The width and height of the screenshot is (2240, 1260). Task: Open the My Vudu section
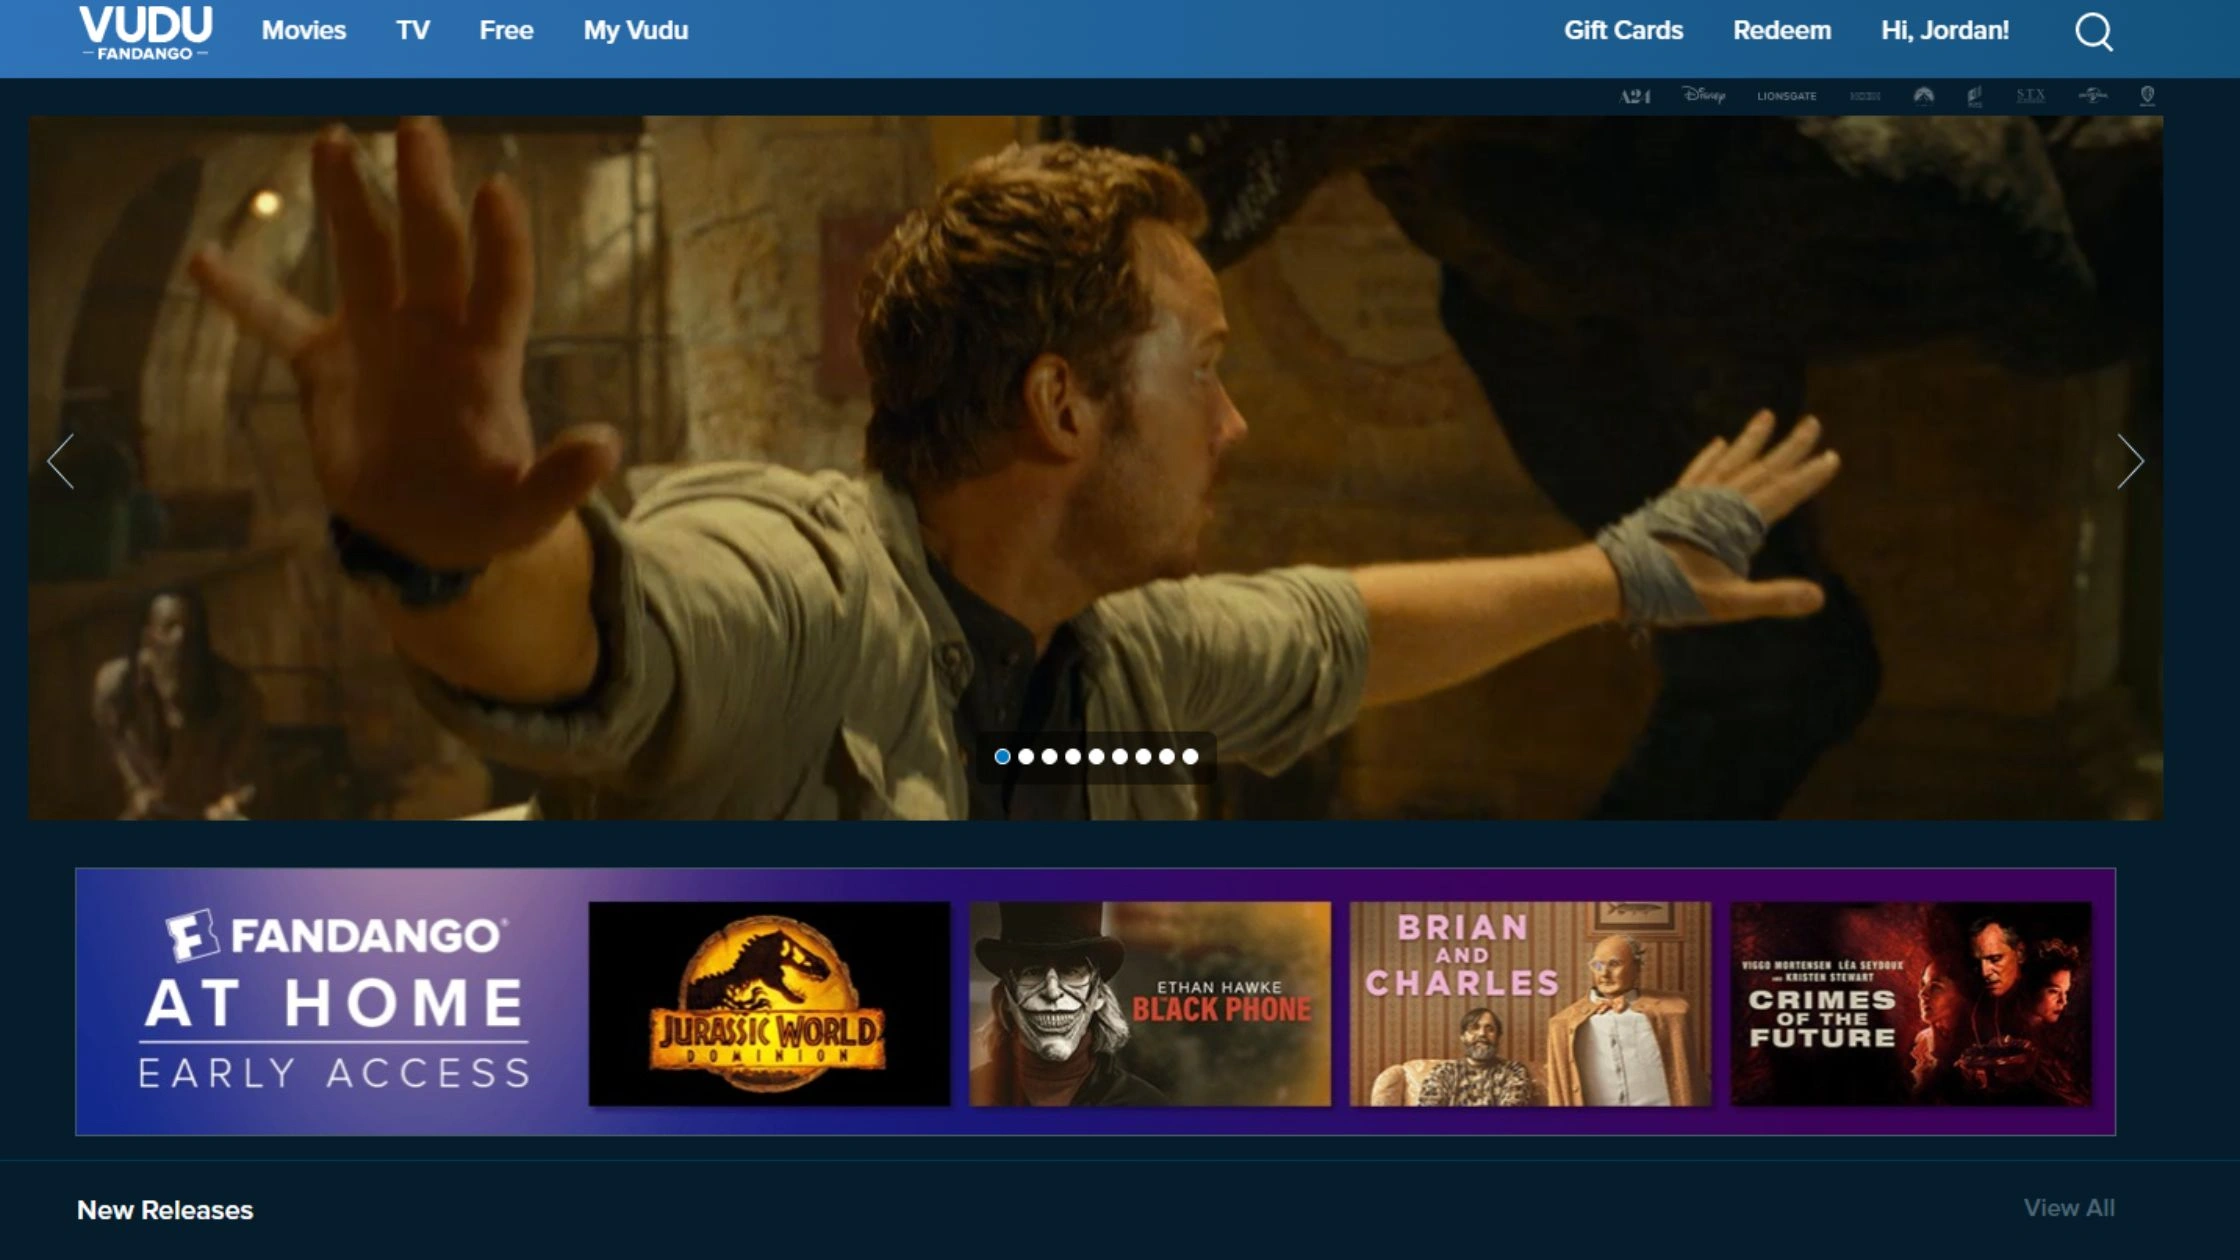635,31
